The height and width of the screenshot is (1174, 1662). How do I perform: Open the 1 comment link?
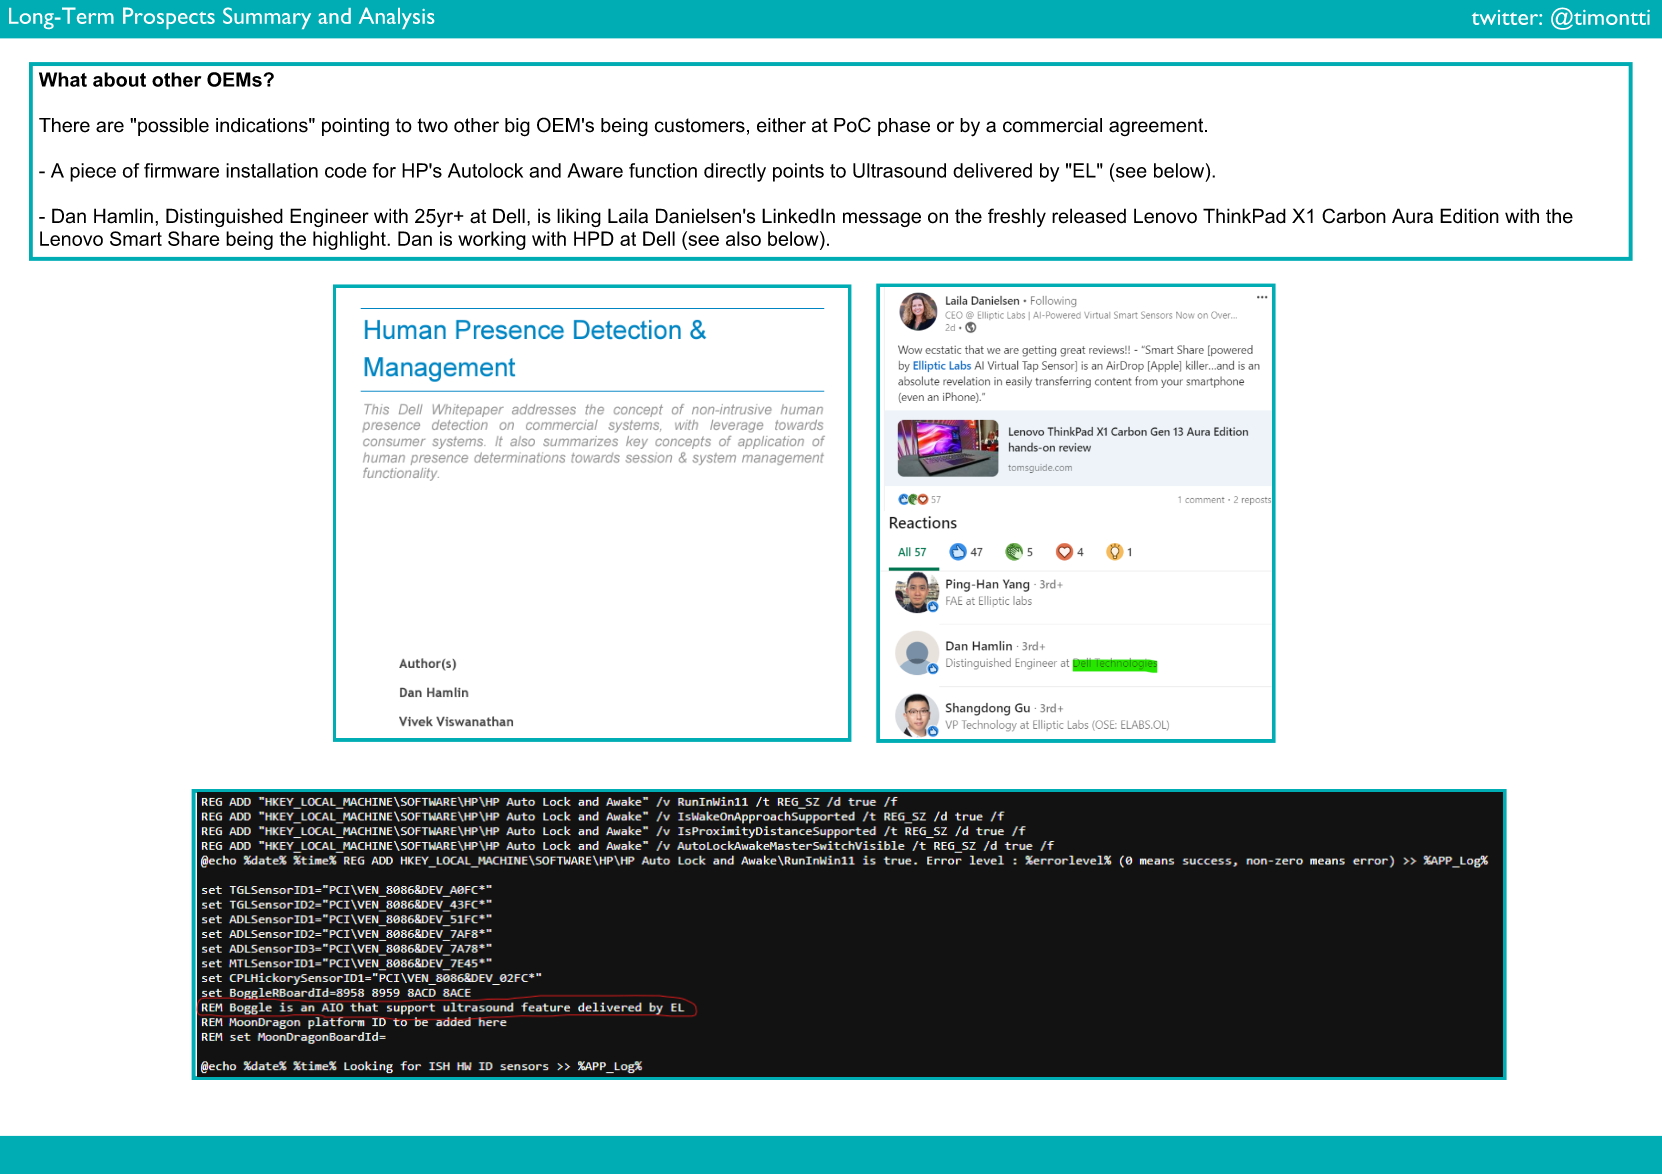coord(1200,500)
